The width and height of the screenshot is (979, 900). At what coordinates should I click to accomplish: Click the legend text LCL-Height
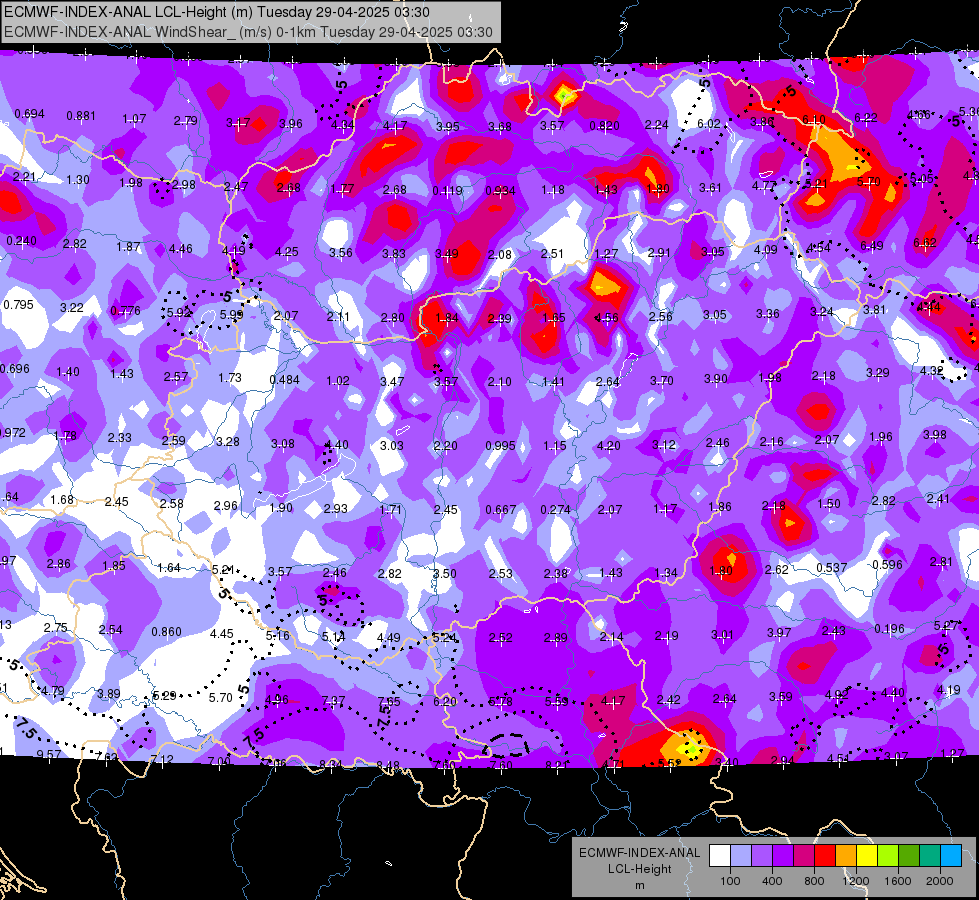click(x=639, y=869)
